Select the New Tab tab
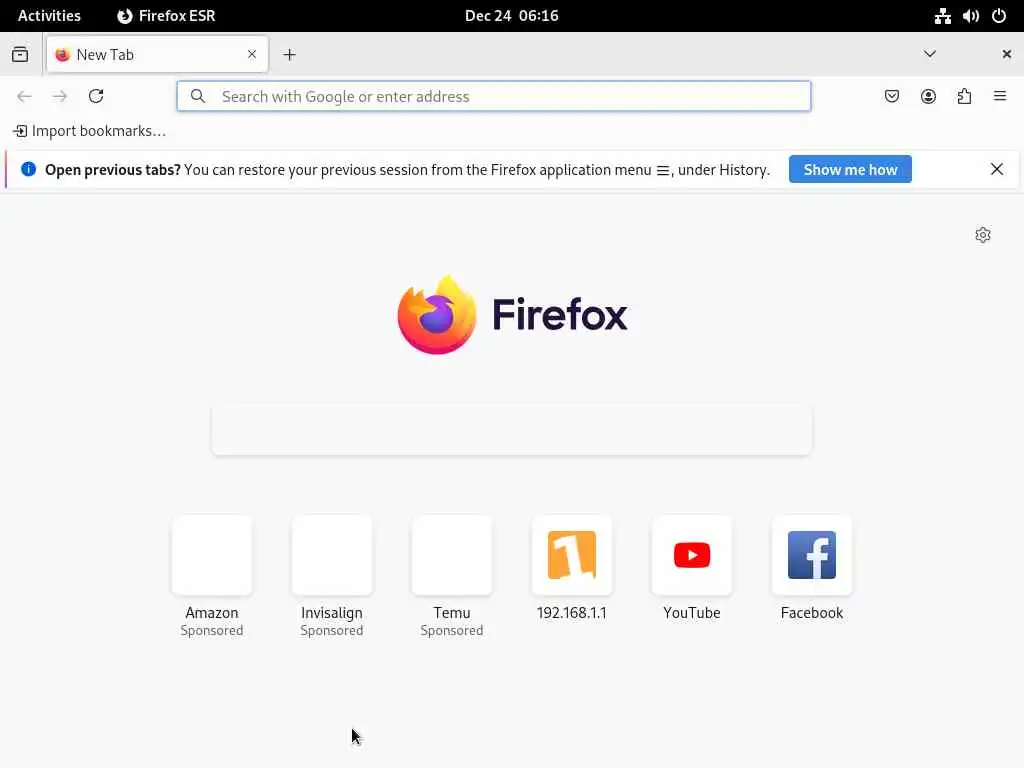The image size is (1024, 768). click(x=157, y=55)
